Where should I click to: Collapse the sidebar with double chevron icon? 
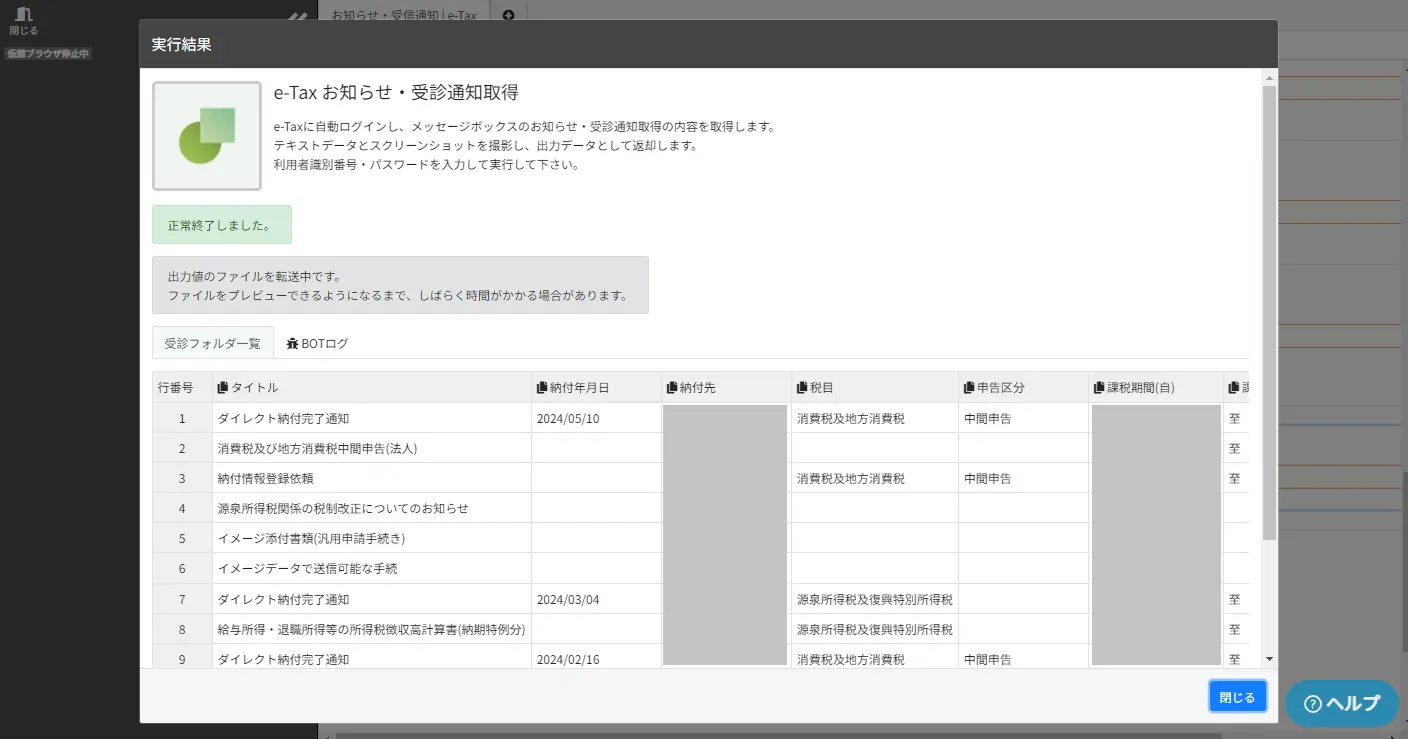point(296,16)
